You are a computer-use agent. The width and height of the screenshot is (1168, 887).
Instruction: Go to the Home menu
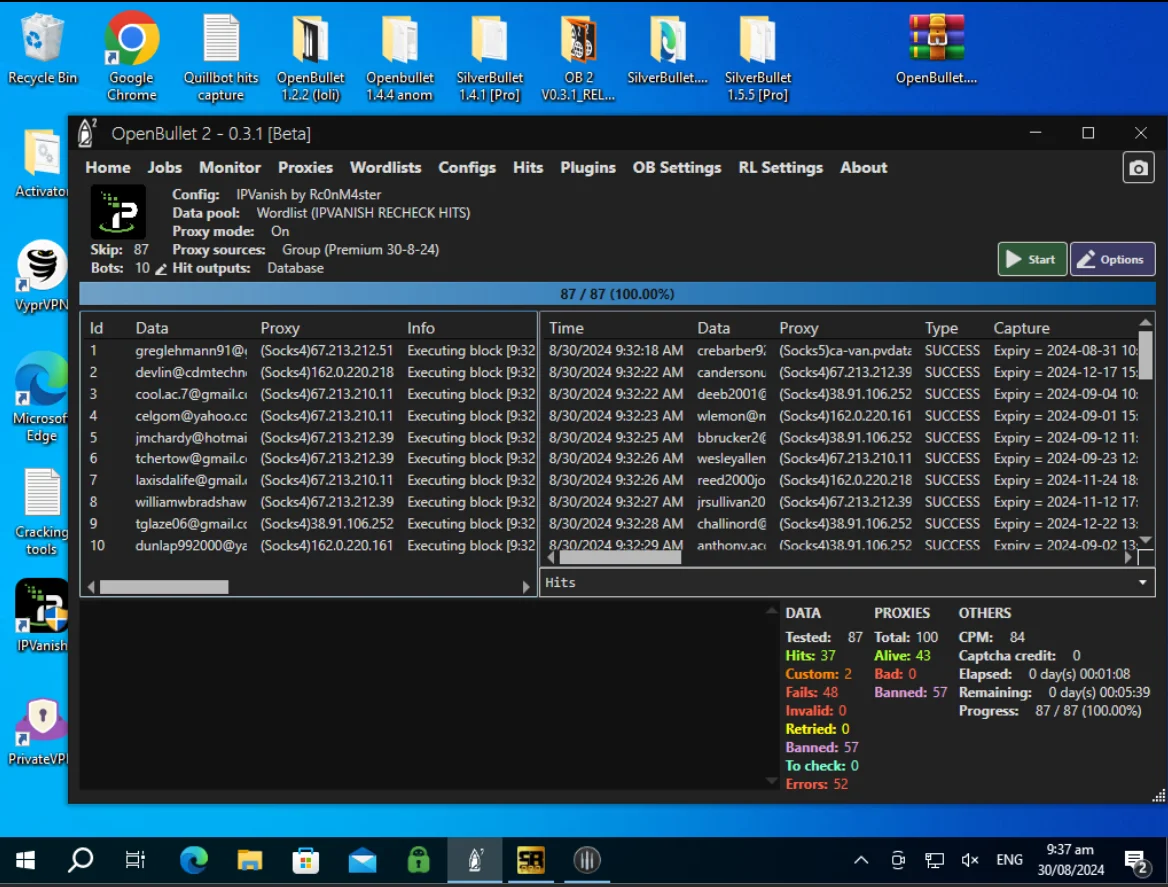coord(108,168)
